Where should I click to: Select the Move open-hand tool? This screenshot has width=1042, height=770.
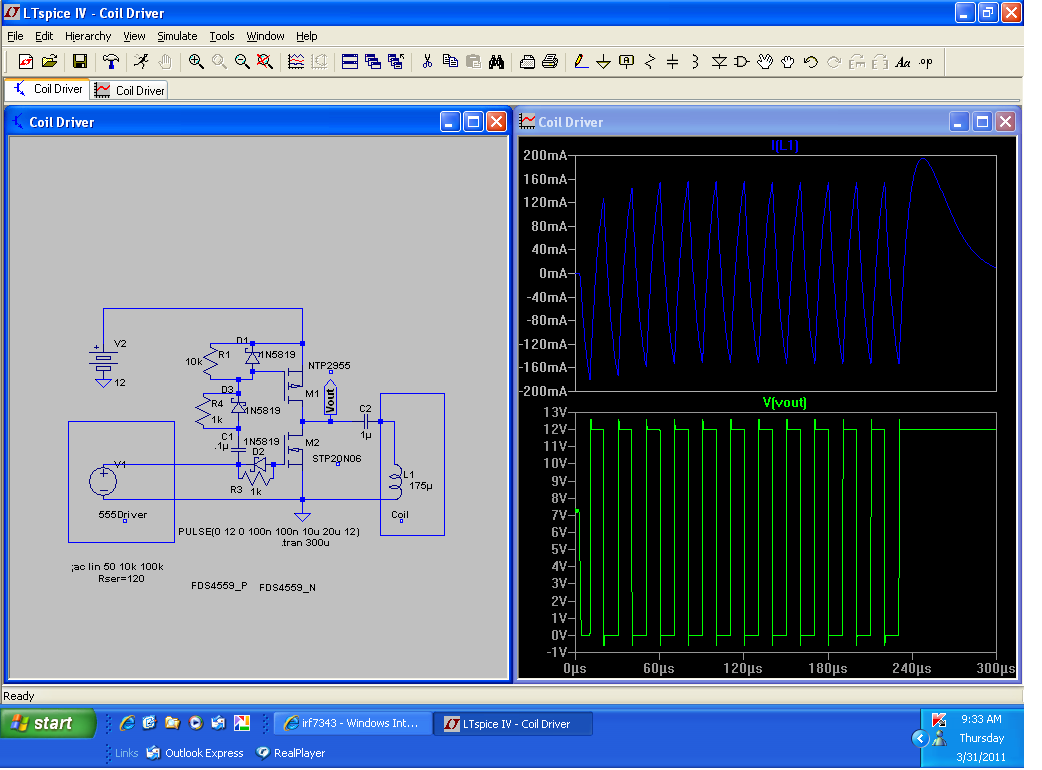[x=765, y=62]
